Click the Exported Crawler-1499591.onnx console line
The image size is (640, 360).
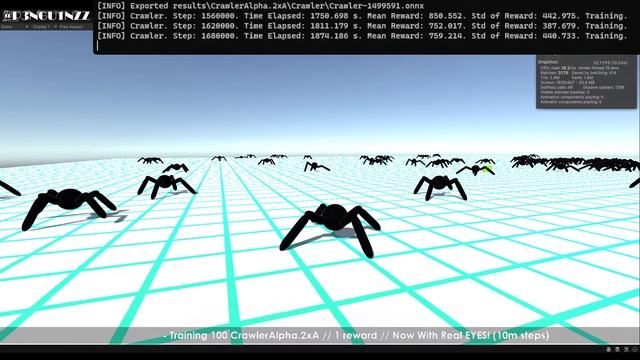[x=260, y=6]
